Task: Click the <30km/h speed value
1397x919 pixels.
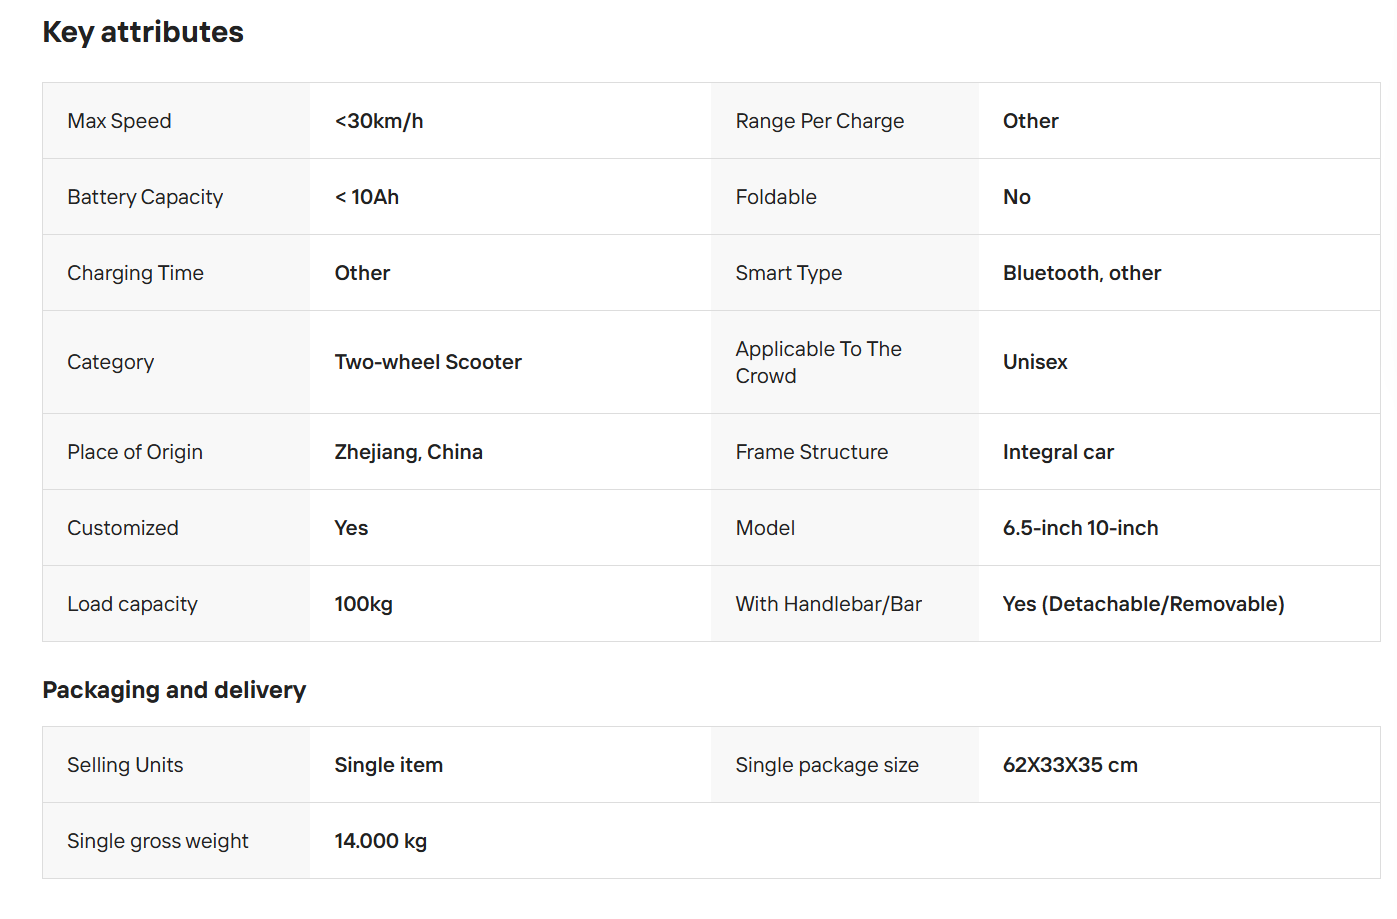Action: pos(379,121)
